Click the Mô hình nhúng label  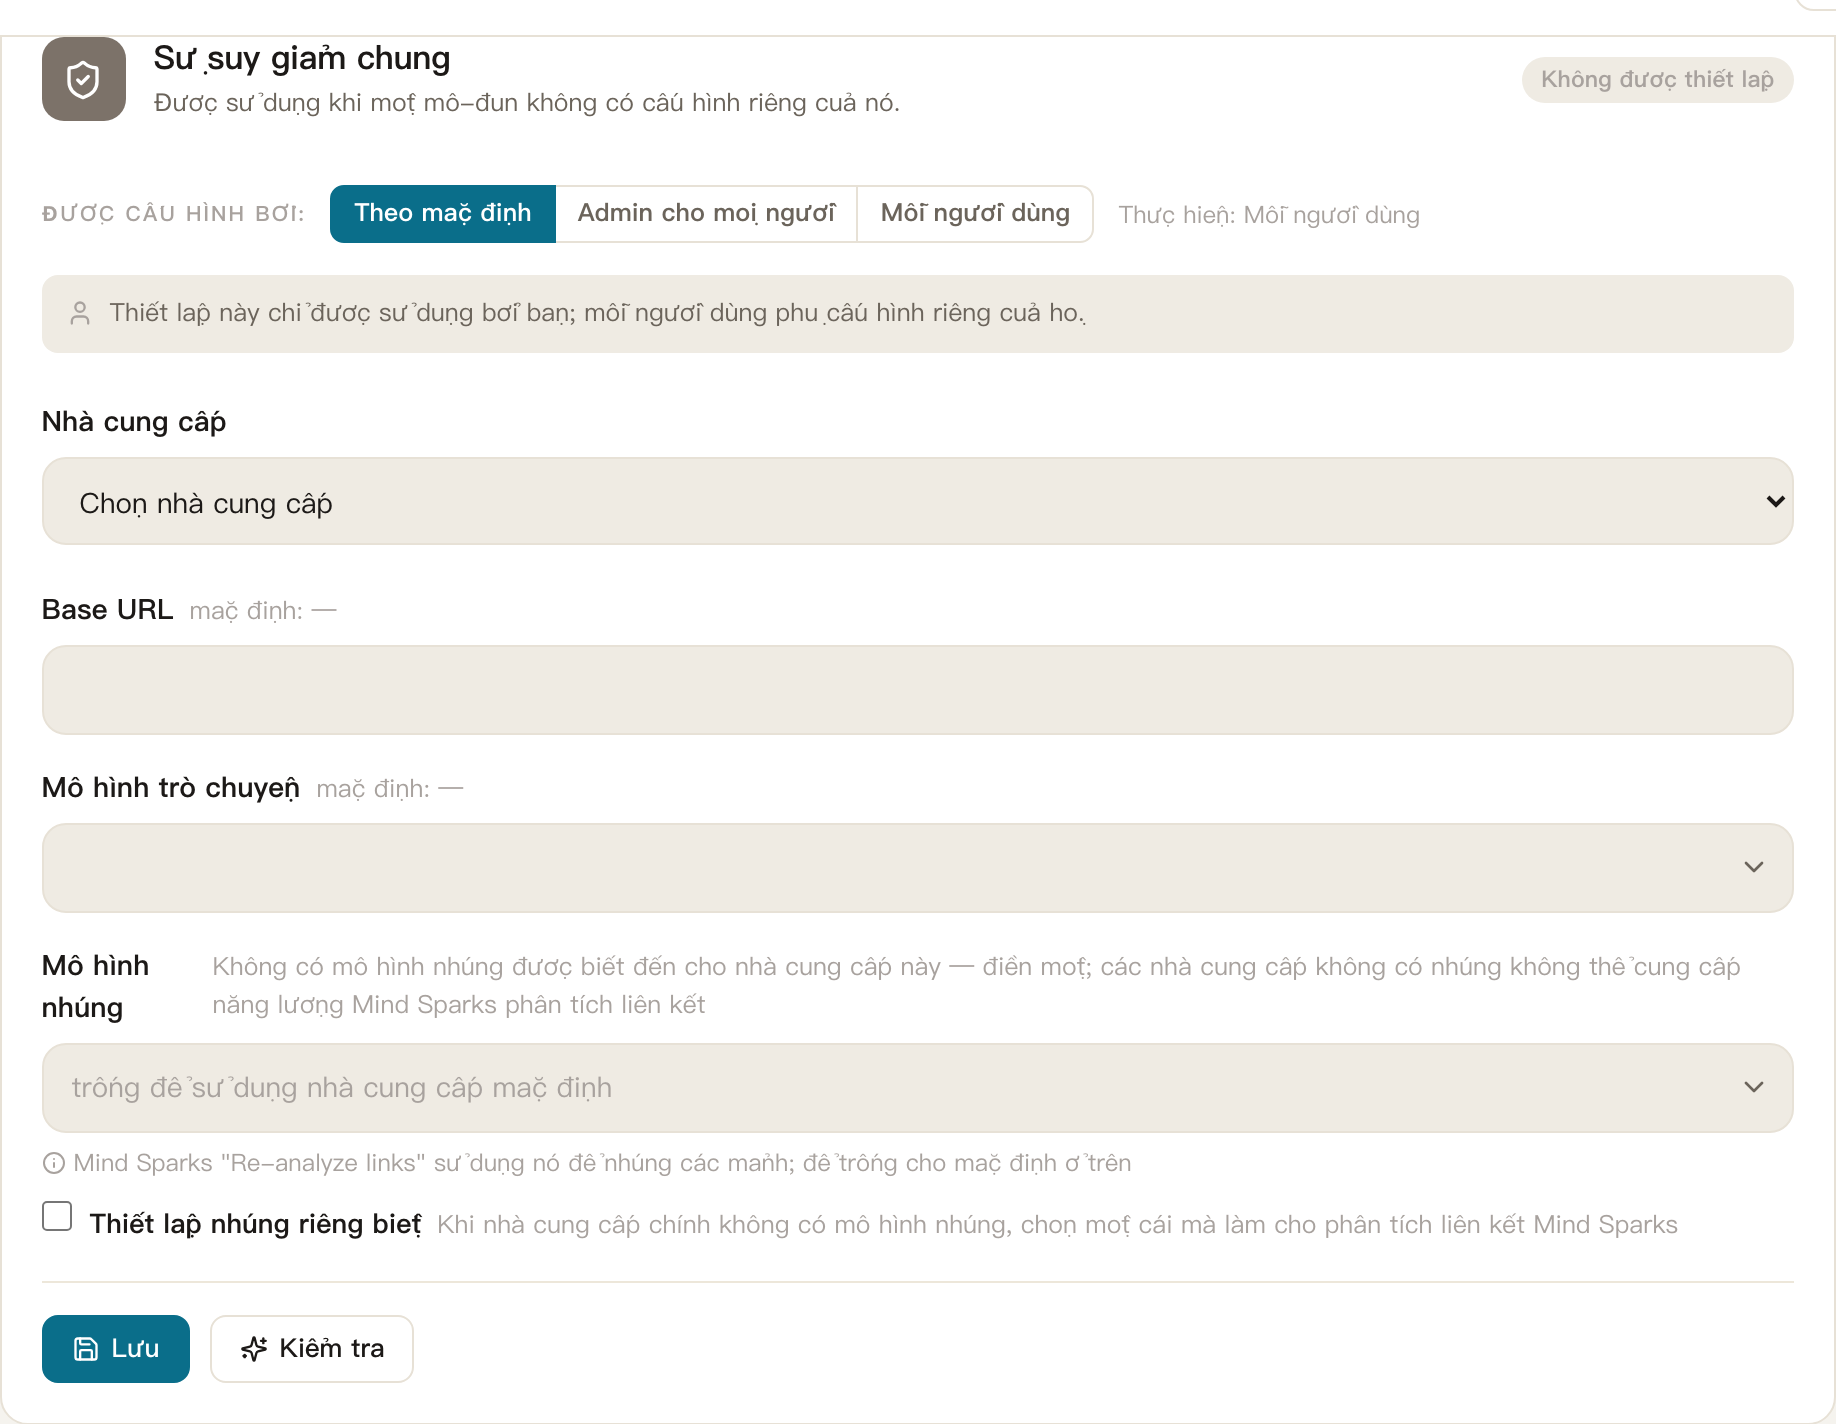(96, 986)
